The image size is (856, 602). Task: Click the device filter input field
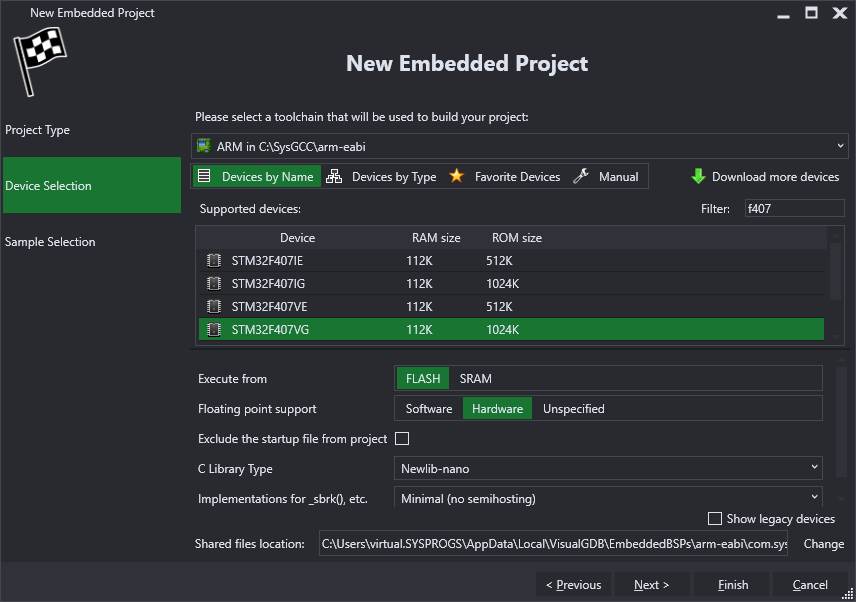[x=794, y=208]
